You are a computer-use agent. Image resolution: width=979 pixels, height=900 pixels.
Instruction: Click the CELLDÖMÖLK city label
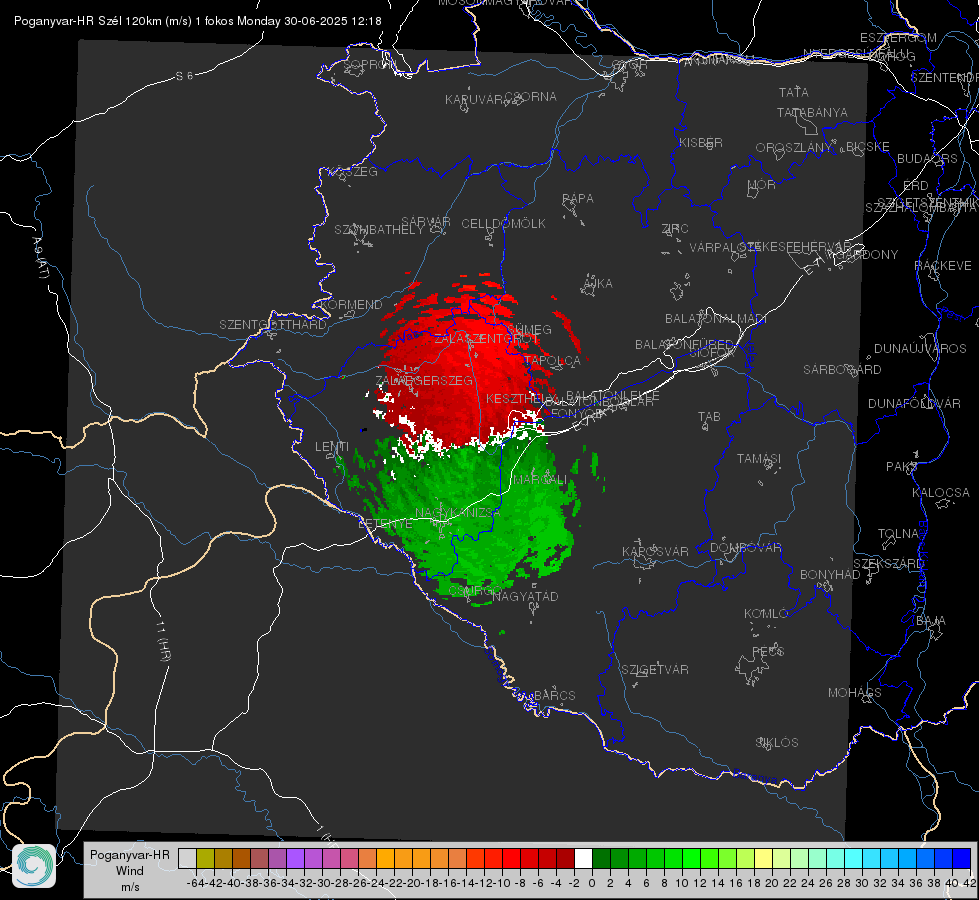point(503,223)
